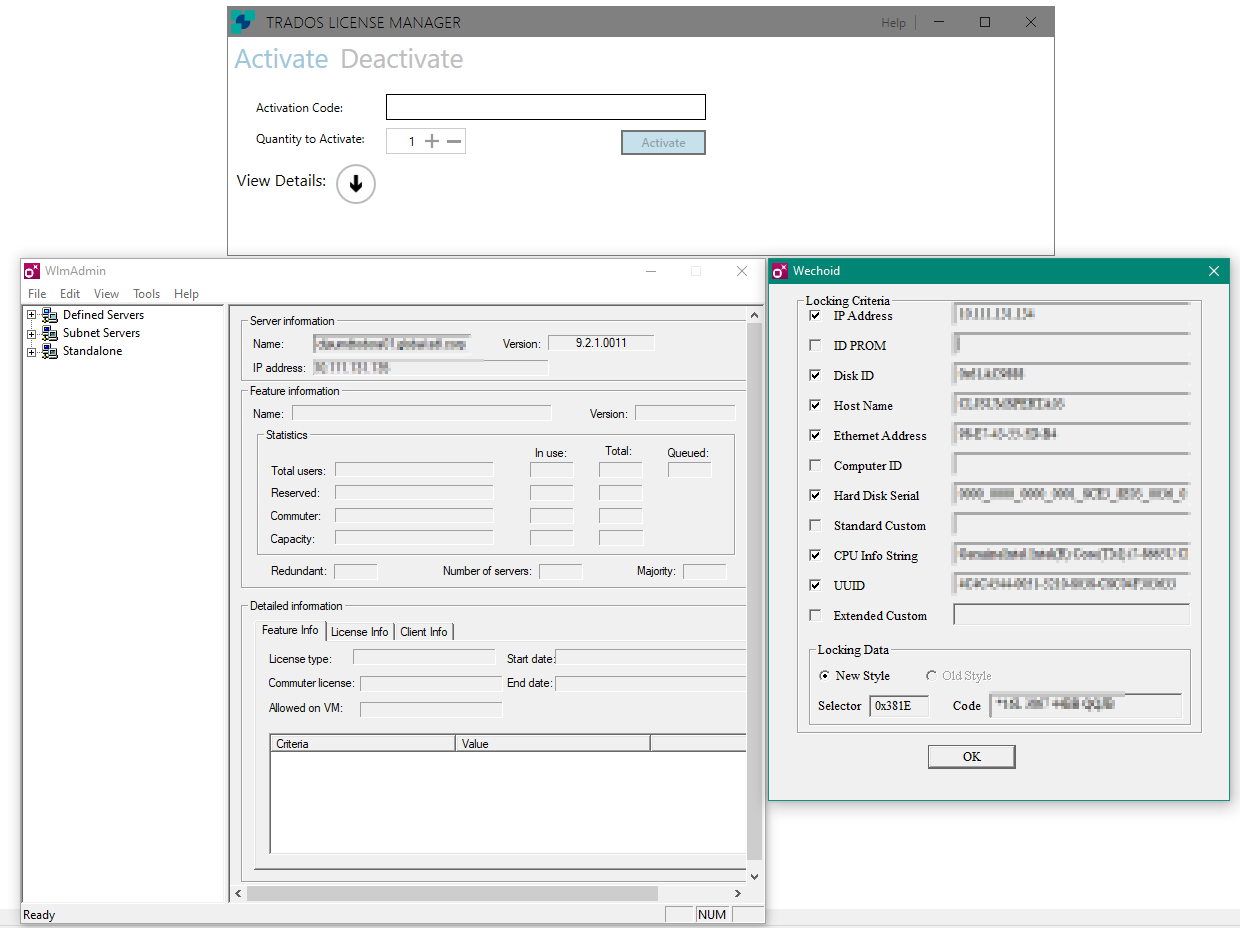Toggle the UUID checkbox

816,586
